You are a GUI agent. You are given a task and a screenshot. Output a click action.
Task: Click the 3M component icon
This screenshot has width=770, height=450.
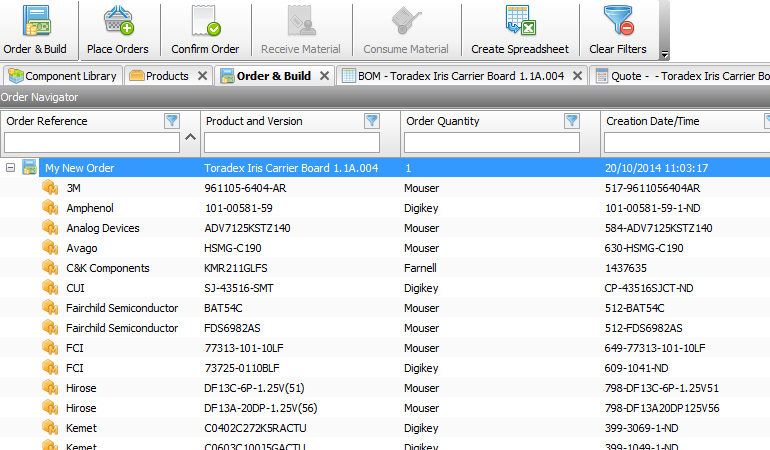(50, 188)
